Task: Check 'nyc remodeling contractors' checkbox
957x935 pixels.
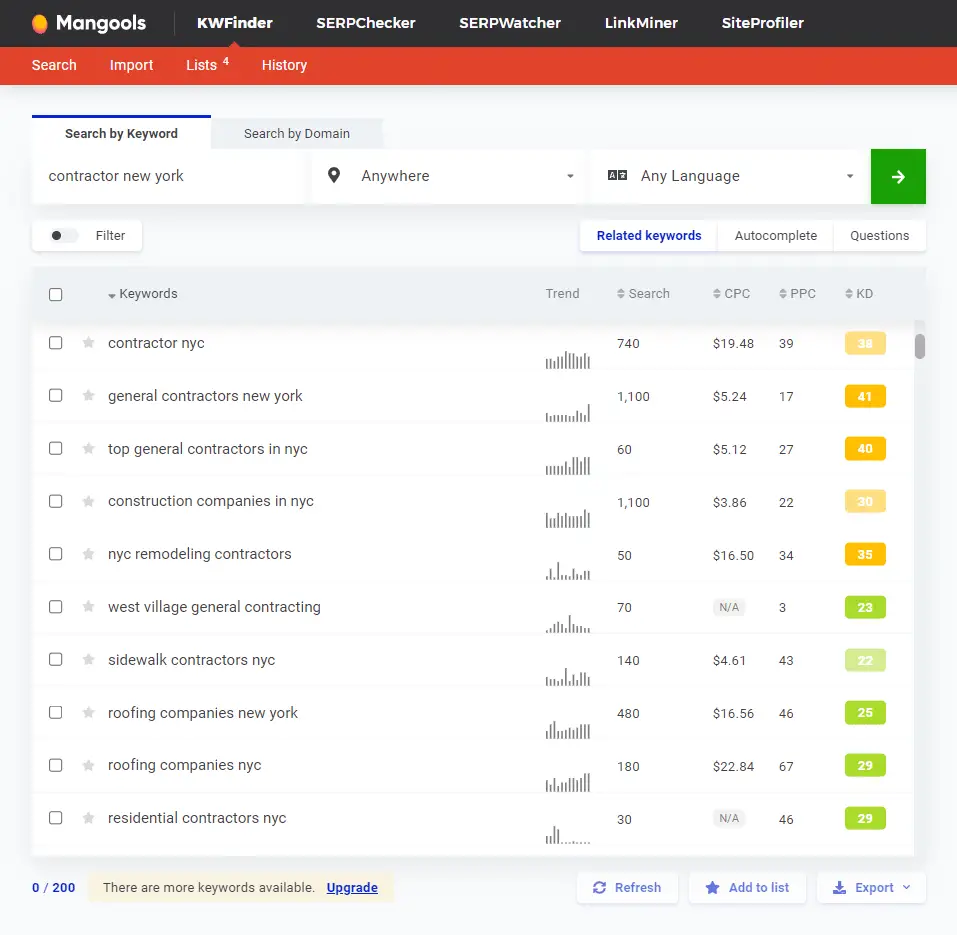Action: [56, 554]
